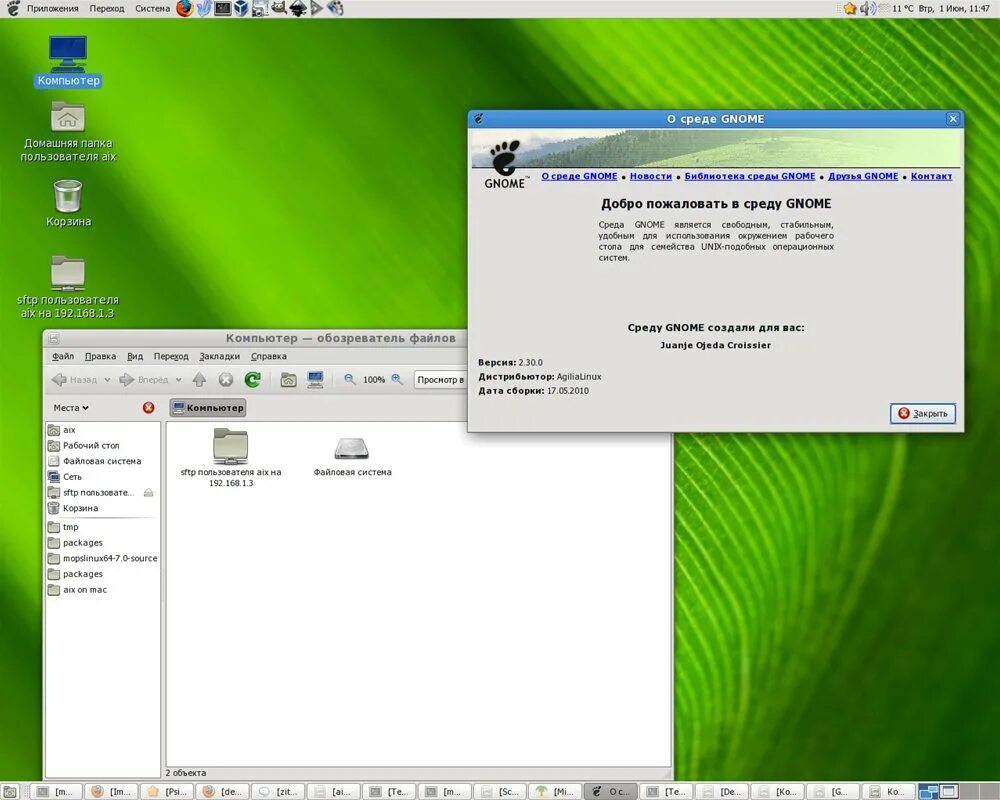
Task: Open the Места sidebar dropdown
Action: point(71,407)
